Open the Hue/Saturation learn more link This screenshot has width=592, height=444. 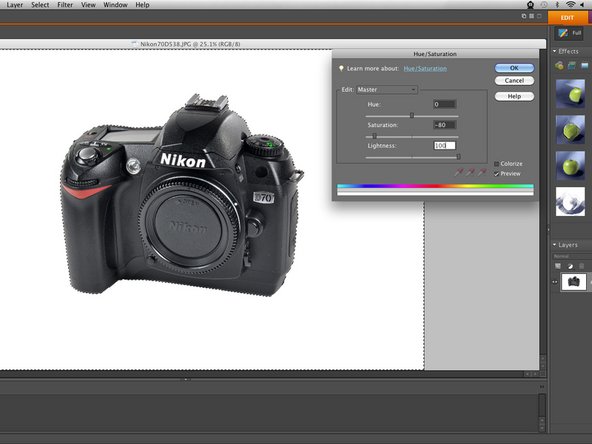tap(425, 68)
